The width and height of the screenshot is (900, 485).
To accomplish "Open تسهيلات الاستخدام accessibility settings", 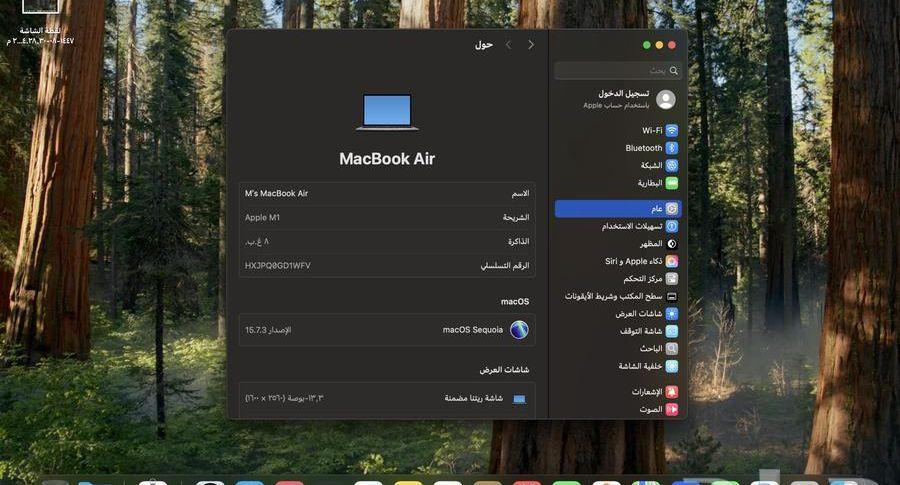I will 618,226.
